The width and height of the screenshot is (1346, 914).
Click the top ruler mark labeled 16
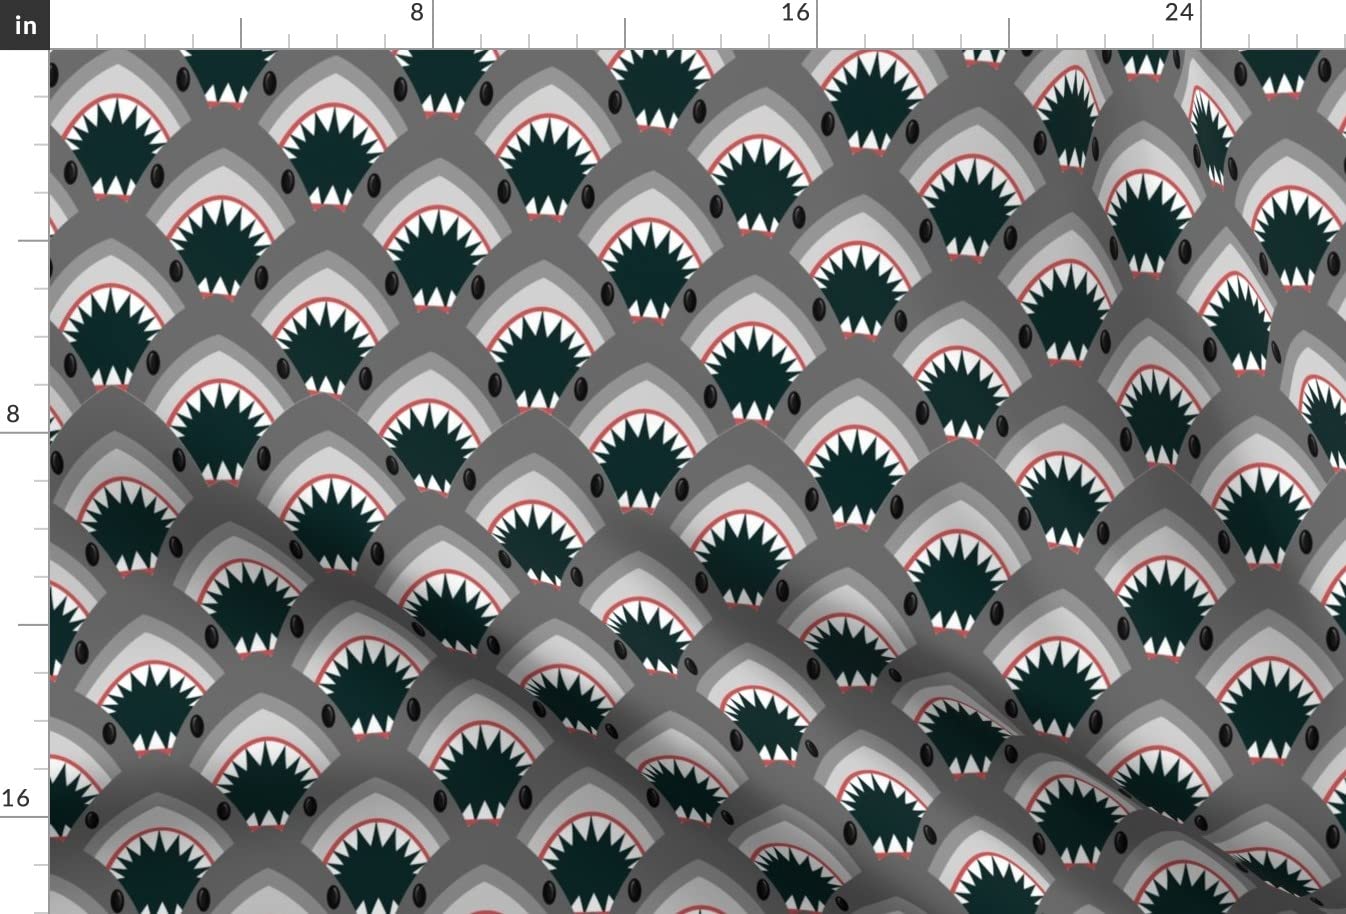point(795,13)
